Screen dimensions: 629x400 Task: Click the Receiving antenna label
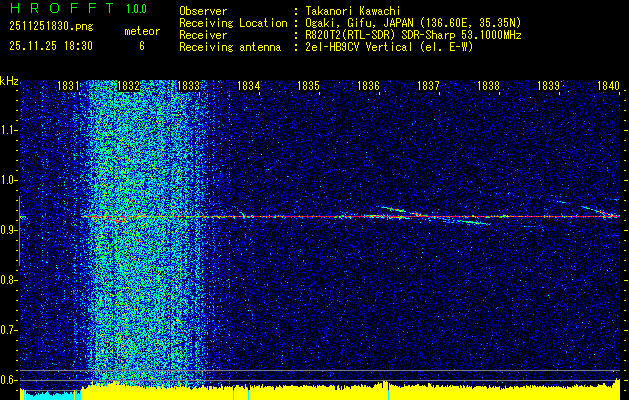click(230, 47)
